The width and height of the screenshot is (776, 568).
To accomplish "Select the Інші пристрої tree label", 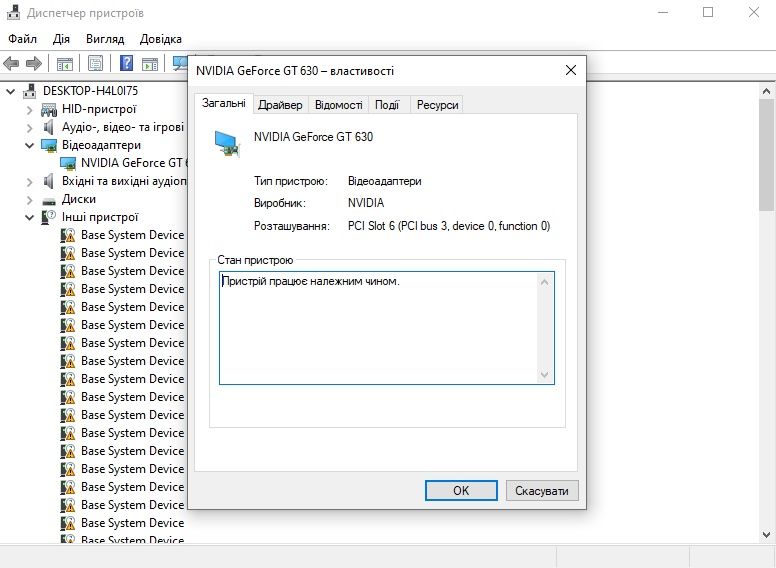I will pyautogui.click(x=100, y=217).
